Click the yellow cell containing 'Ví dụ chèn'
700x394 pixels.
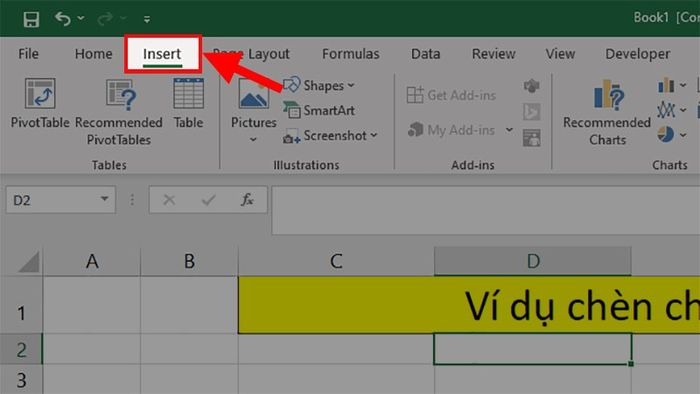[x=469, y=305]
